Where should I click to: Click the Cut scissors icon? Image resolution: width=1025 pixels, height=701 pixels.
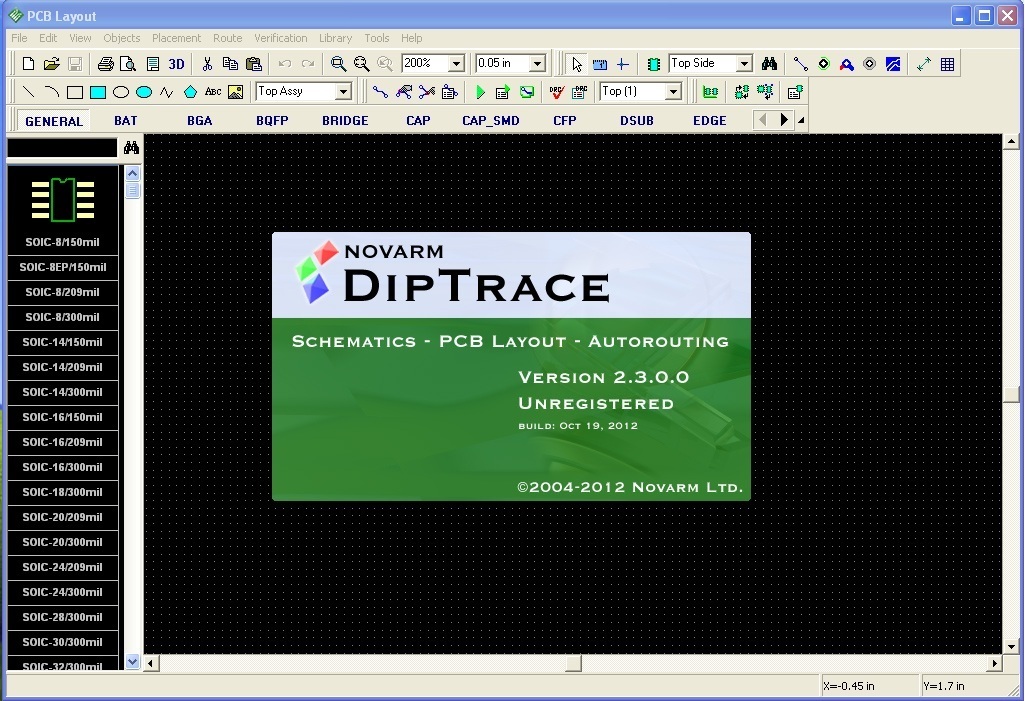click(207, 64)
